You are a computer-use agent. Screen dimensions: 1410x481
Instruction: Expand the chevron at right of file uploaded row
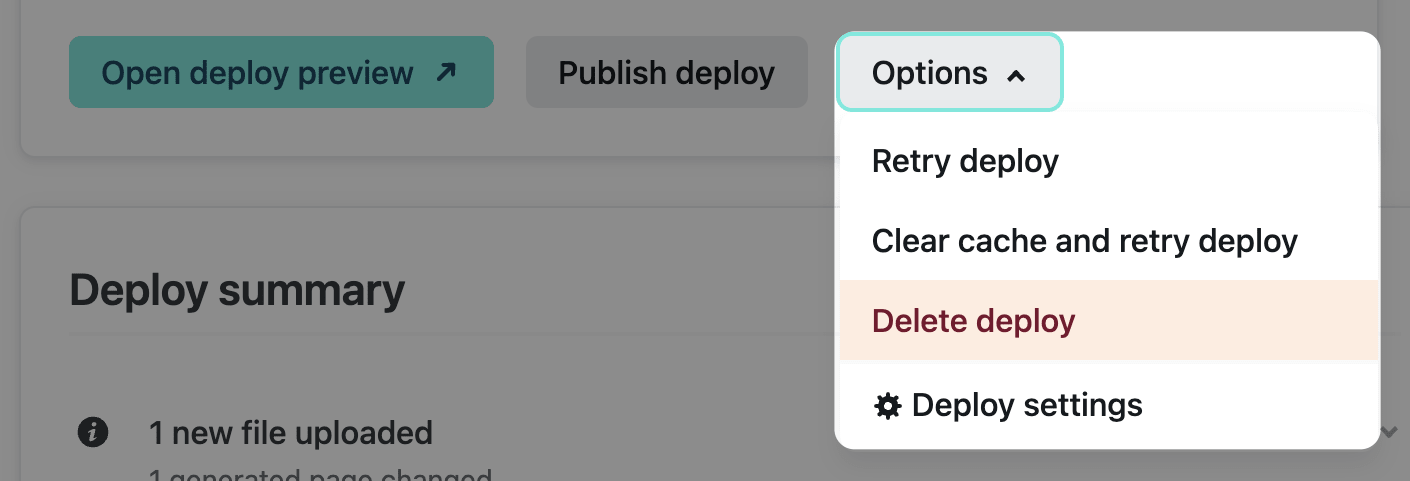pyautogui.click(x=1389, y=432)
